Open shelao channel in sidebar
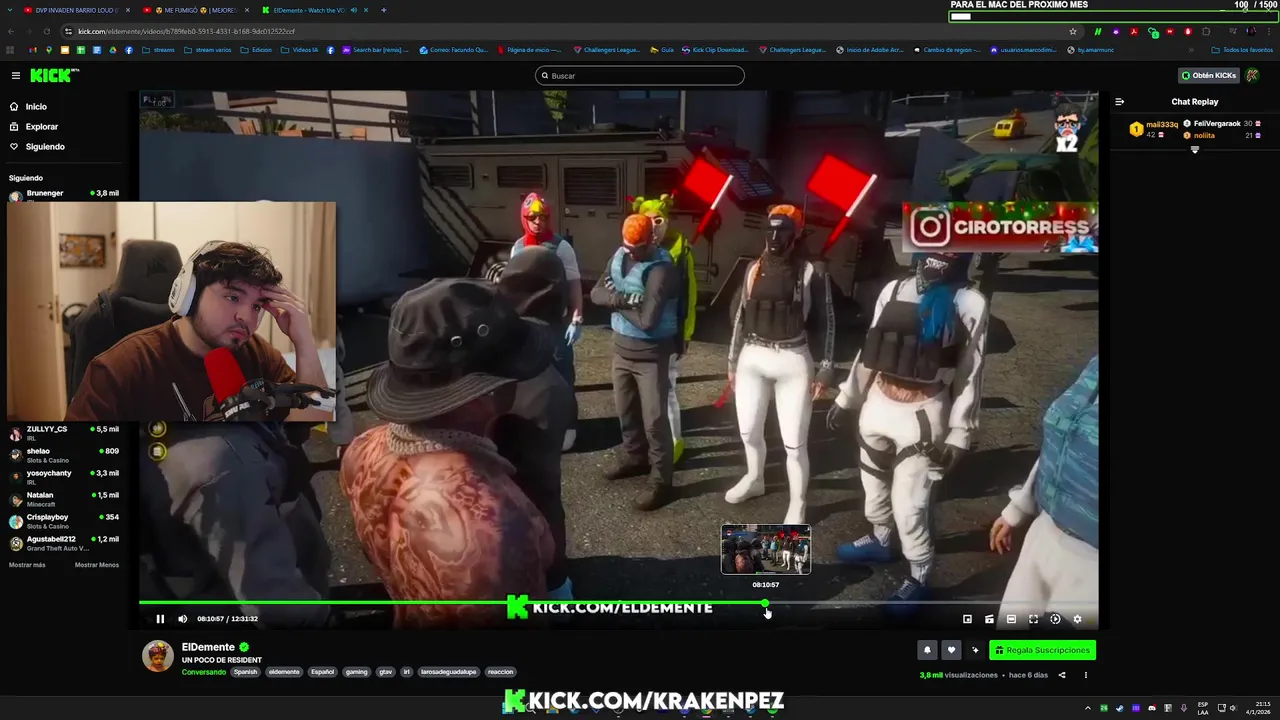The height and width of the screenshot is (720, 1280). tap(64, 454)
